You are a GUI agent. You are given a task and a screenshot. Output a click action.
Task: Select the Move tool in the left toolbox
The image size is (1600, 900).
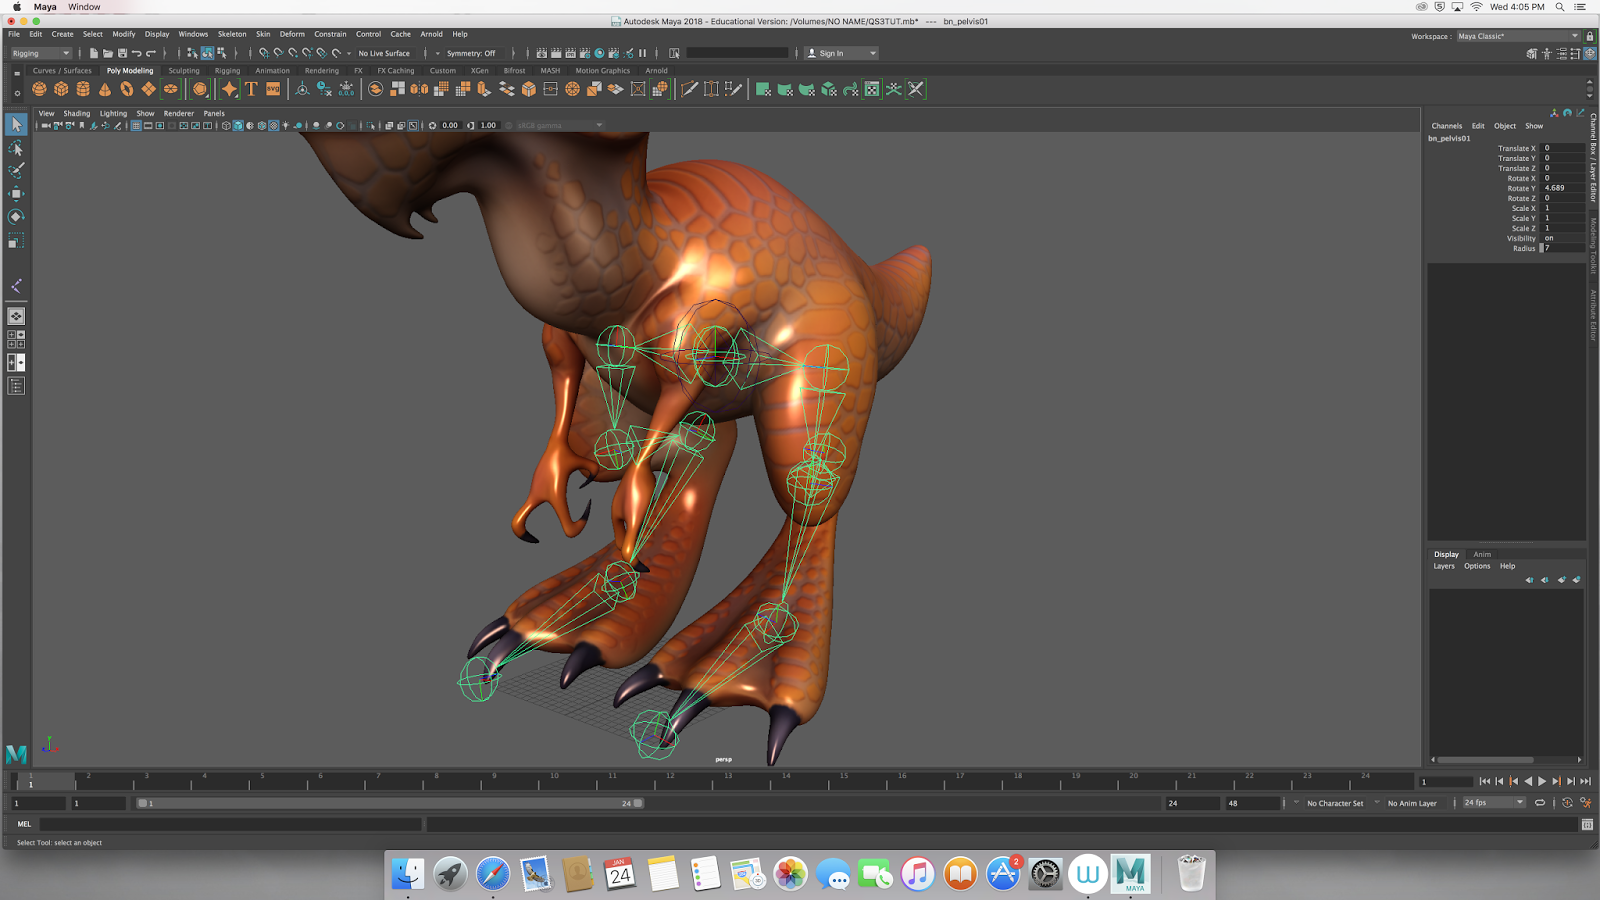pyautogui.click(x=15, y=193)
